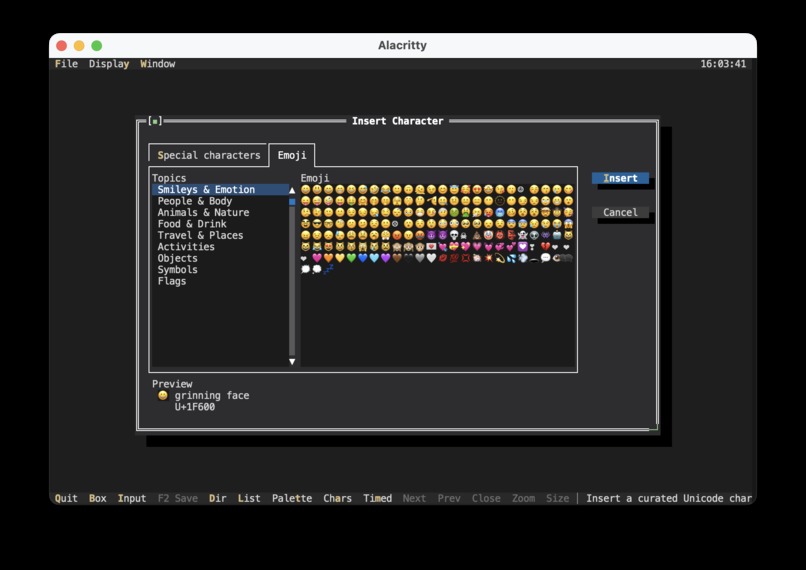Click the Insert button
This screenshot has height=570, width=806.
click(620, 178)
